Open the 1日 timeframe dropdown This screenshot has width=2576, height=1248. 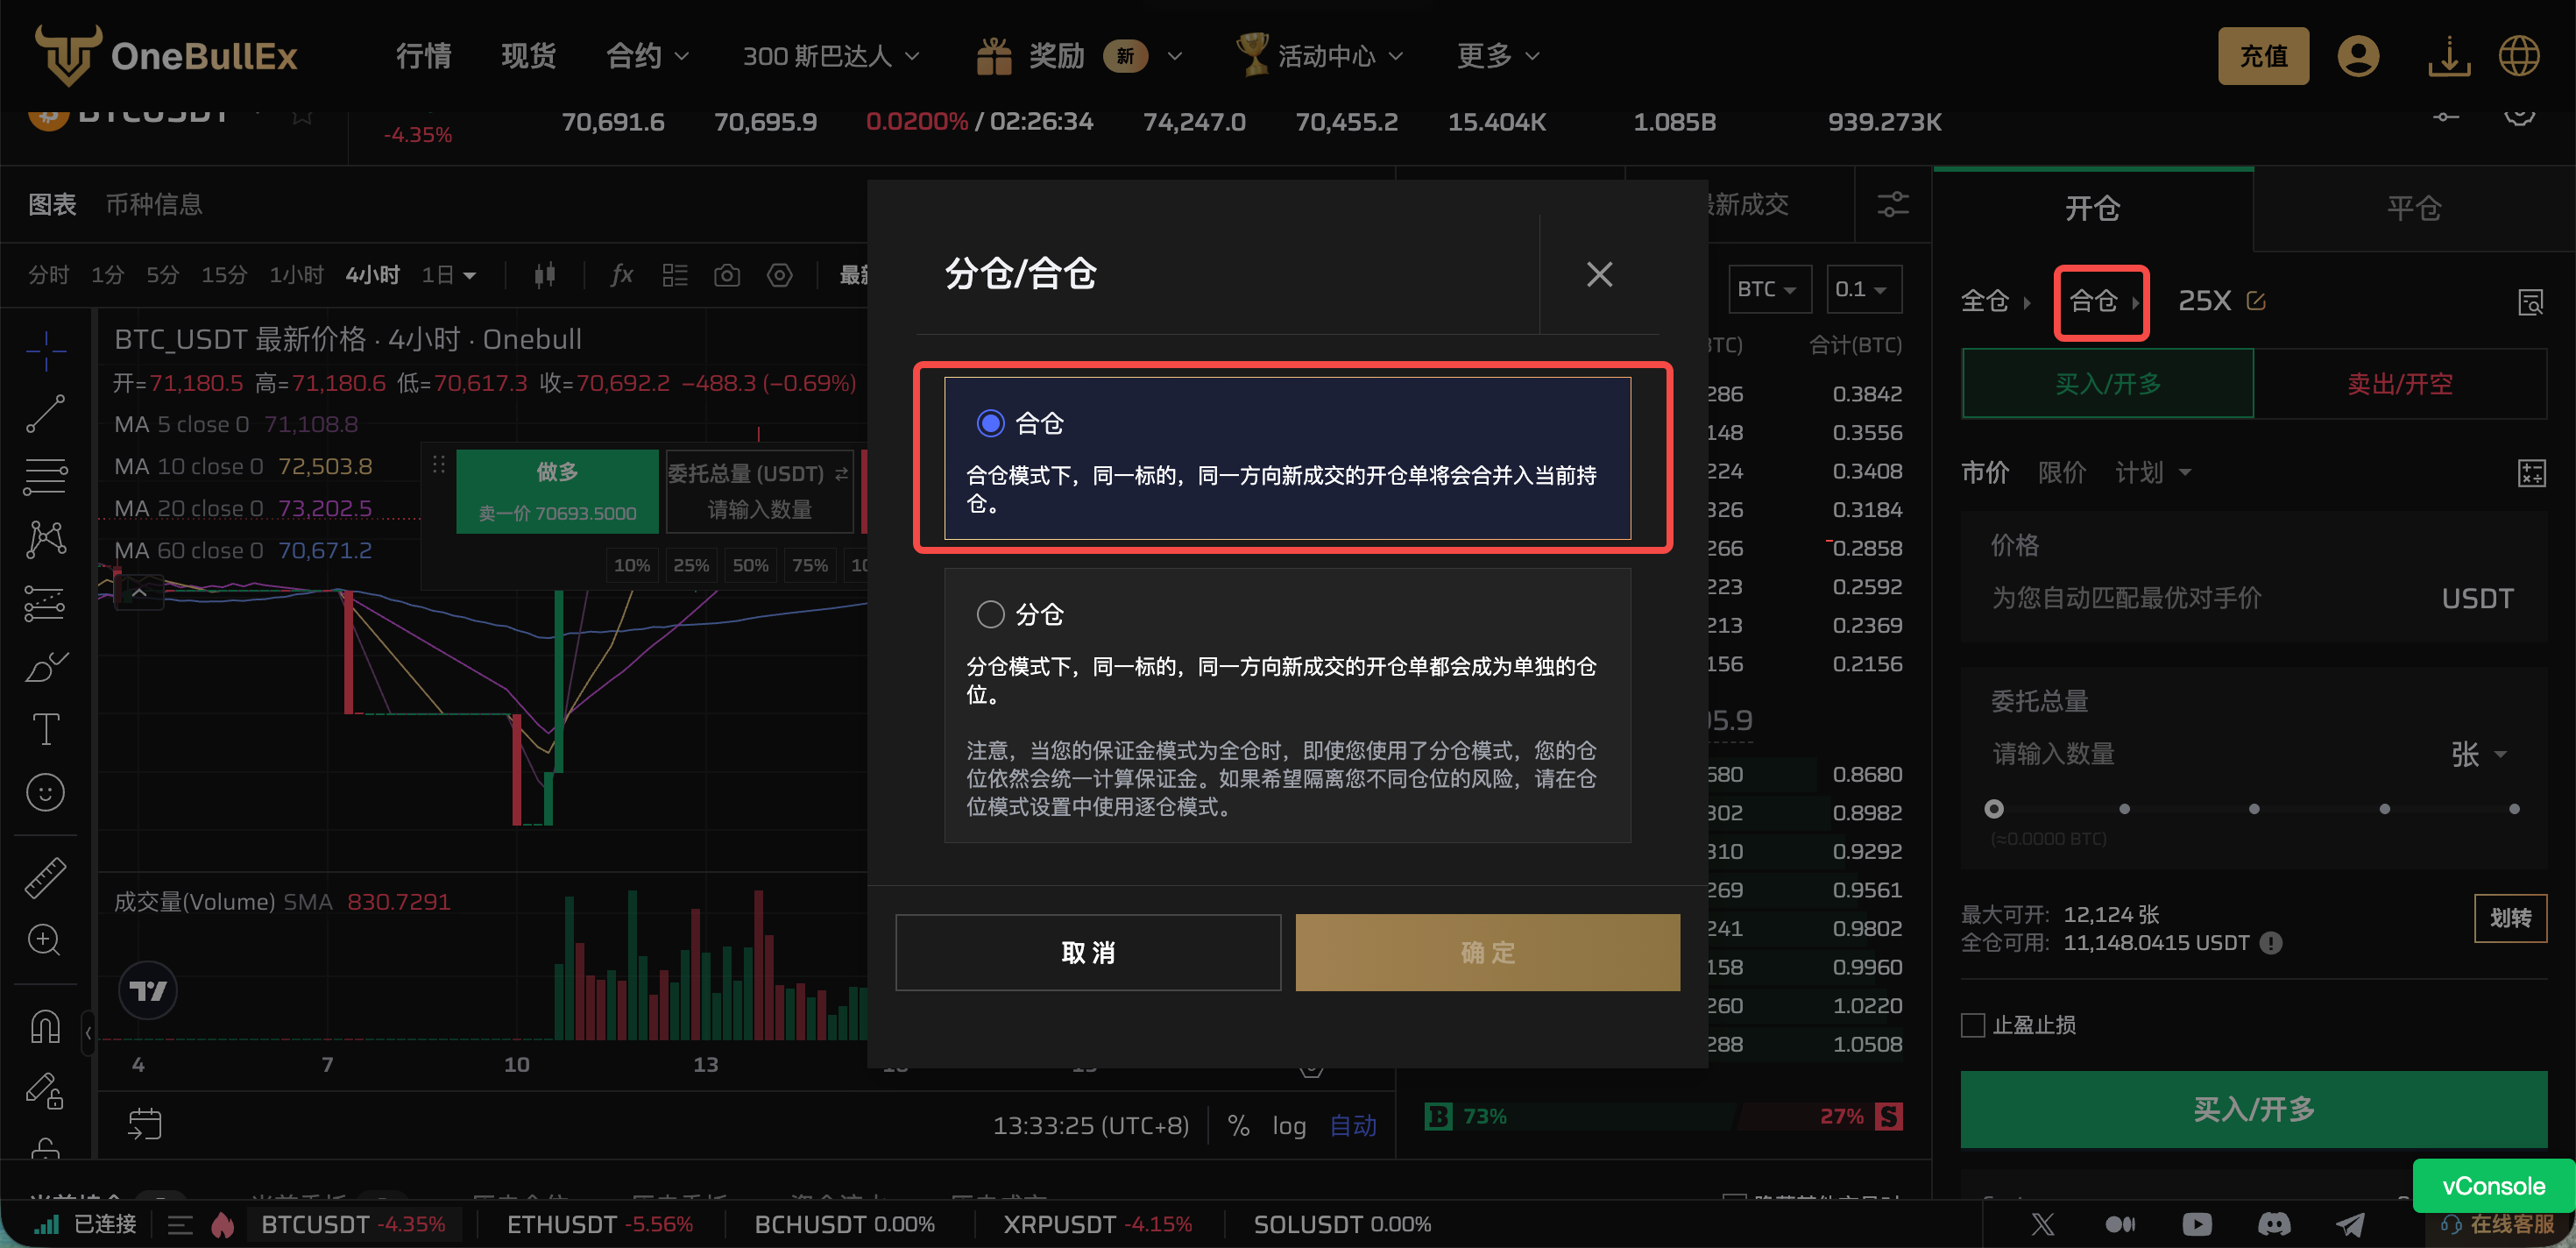click(x=448, y=275)
